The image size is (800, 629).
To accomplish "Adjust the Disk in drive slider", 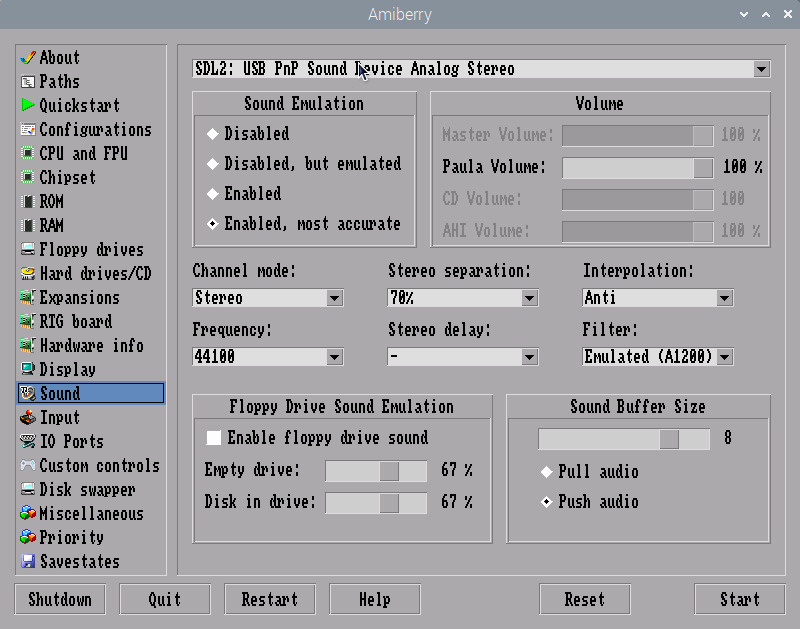I will click(x=377, y=504).
